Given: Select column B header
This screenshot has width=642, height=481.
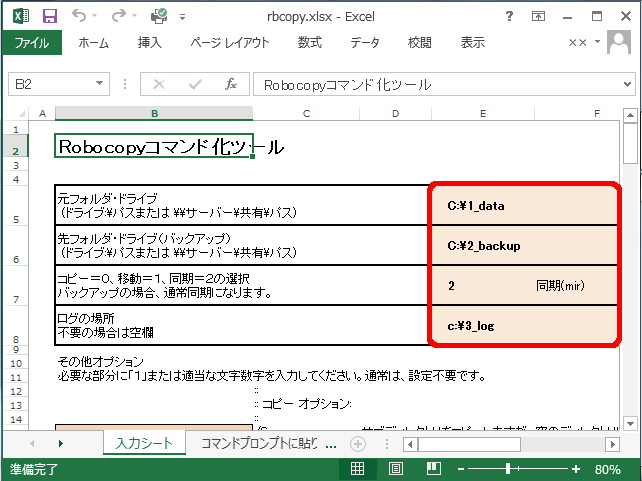Looking at the screenshot, I should [154, 113].
